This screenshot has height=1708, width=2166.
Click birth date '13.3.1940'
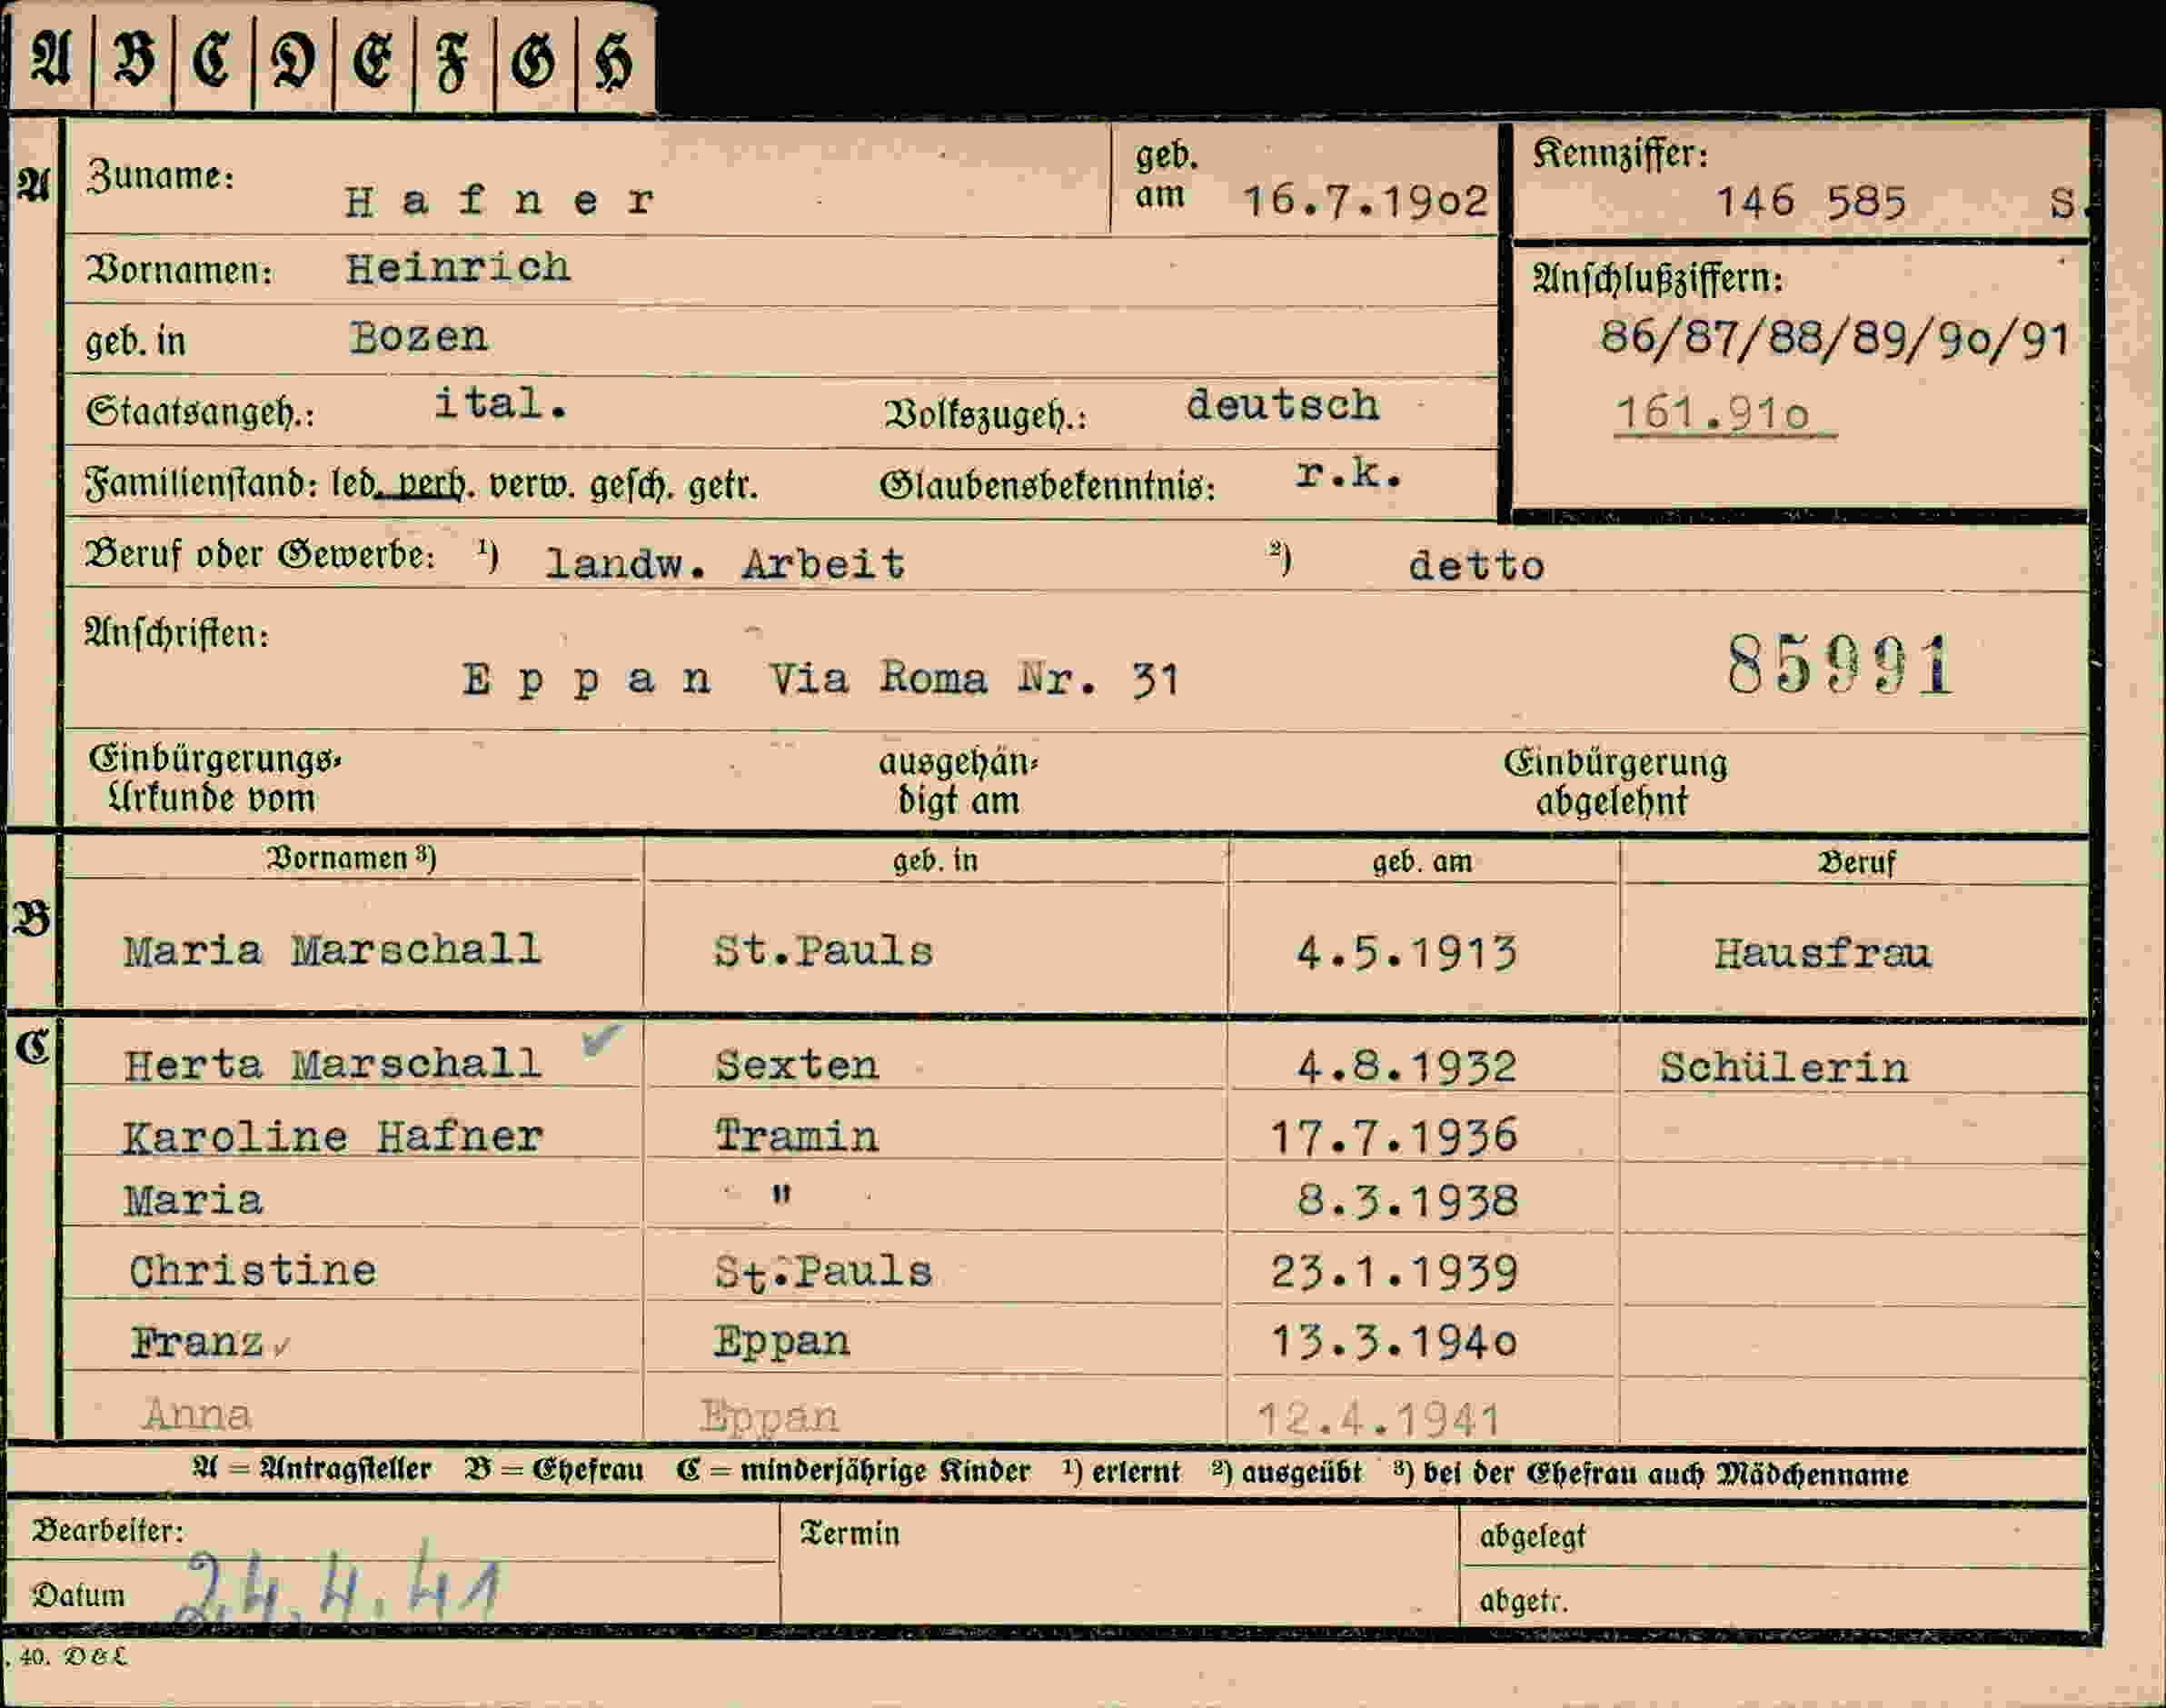[x=1394, y=1342]
